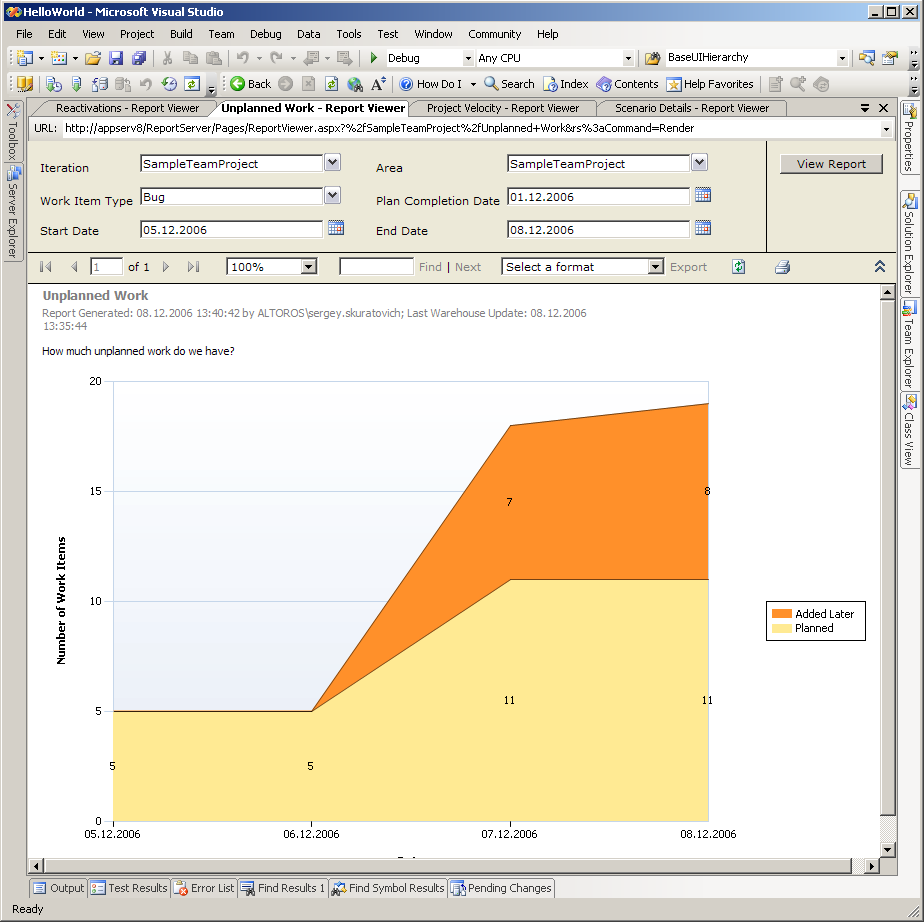Click the Copy icon in the toolbar
924x922 pixels.
click(190, 58)
